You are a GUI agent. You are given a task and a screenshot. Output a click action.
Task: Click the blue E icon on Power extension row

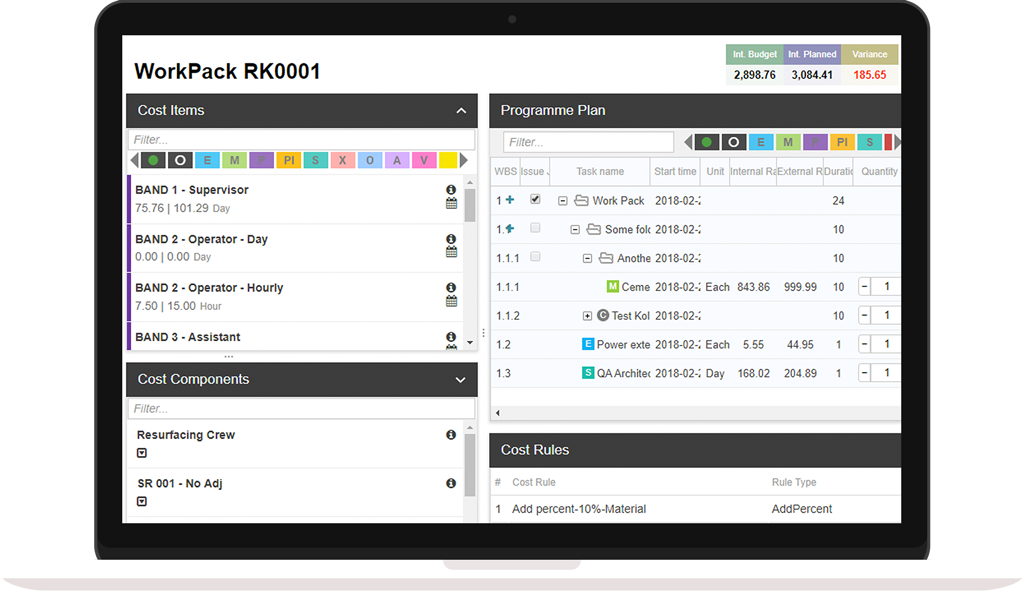click(x=588, y=343)
